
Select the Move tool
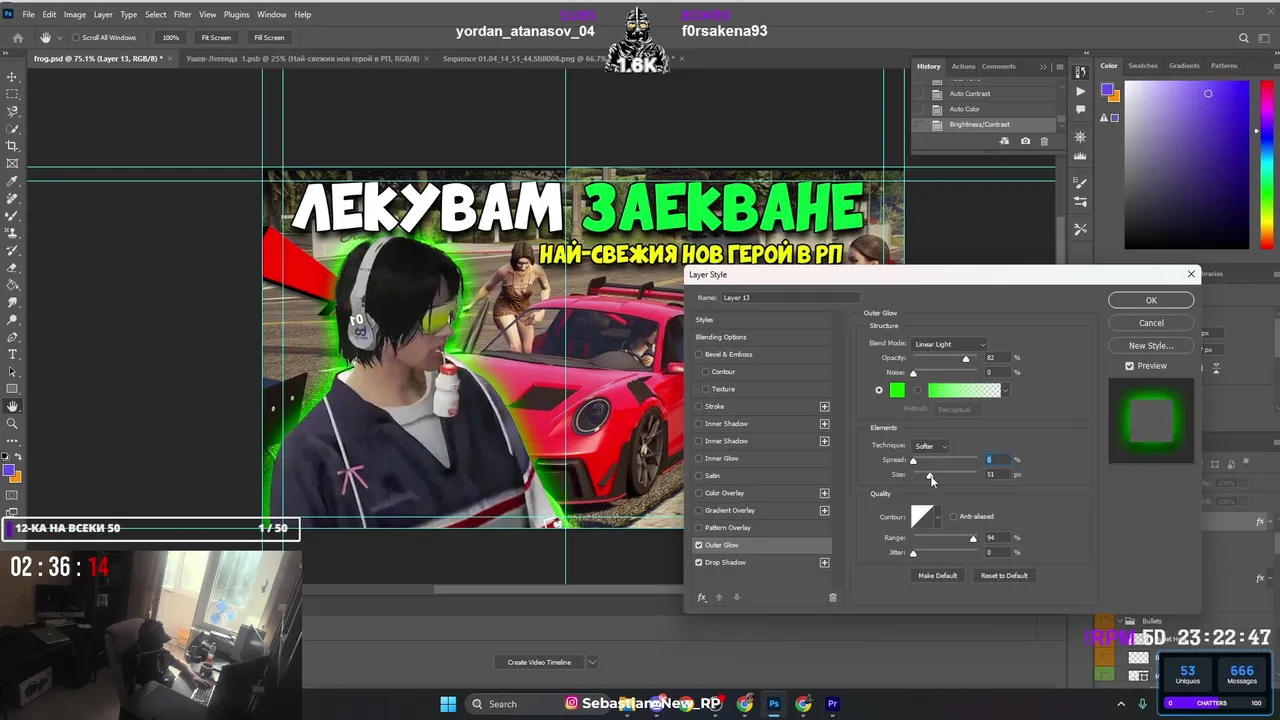[x=12, y=77]
